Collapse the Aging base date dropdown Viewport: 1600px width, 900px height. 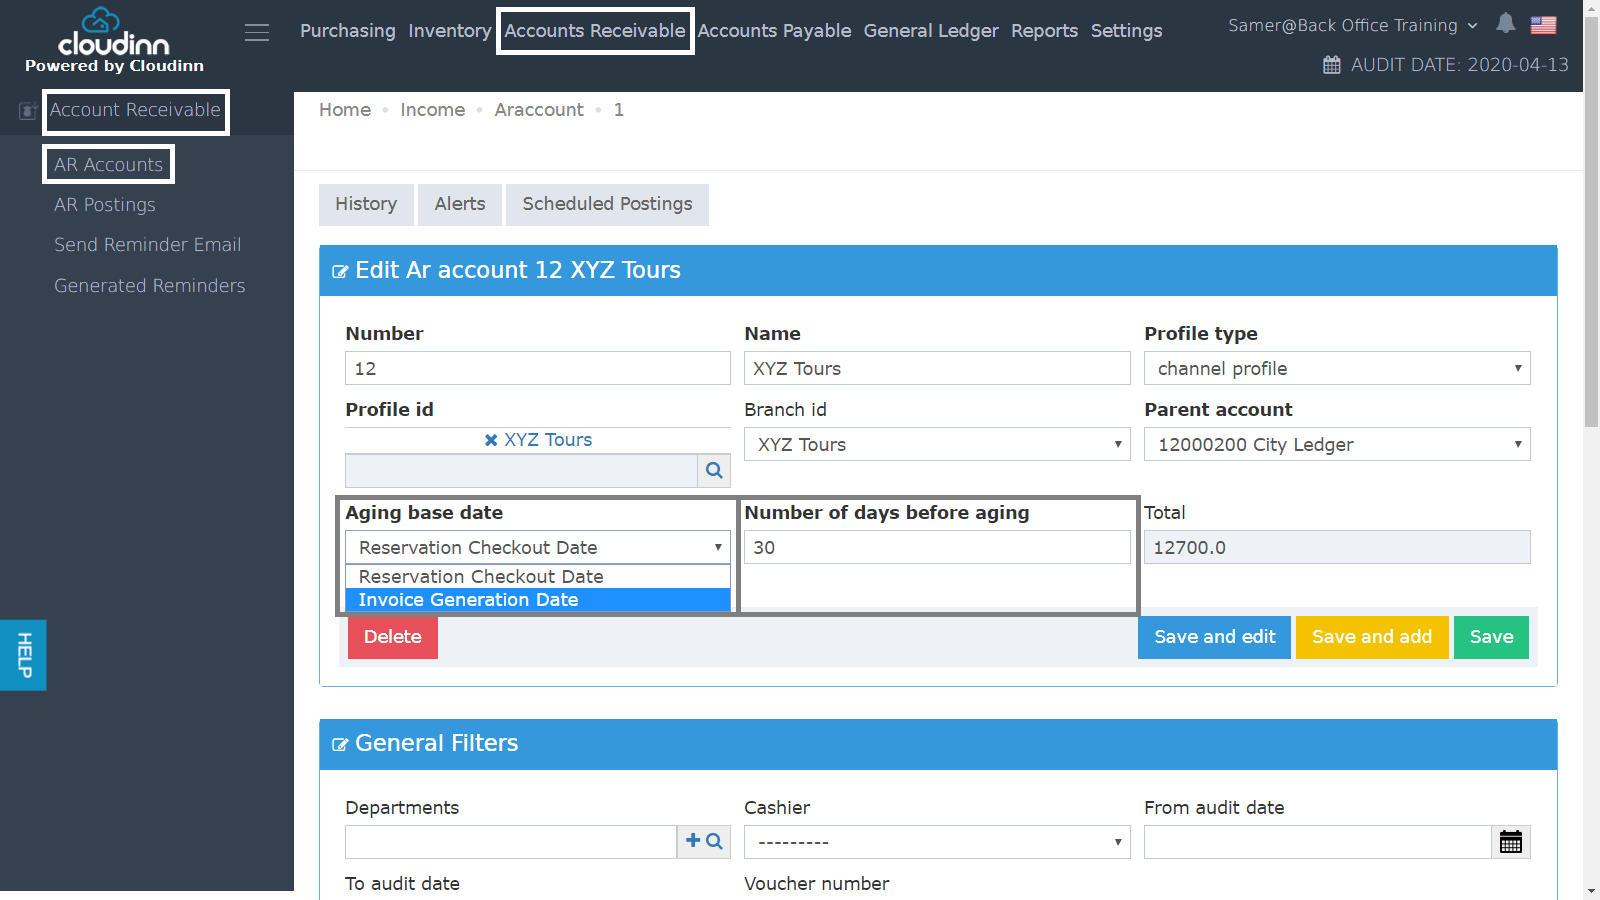click(x=538, y=547)
